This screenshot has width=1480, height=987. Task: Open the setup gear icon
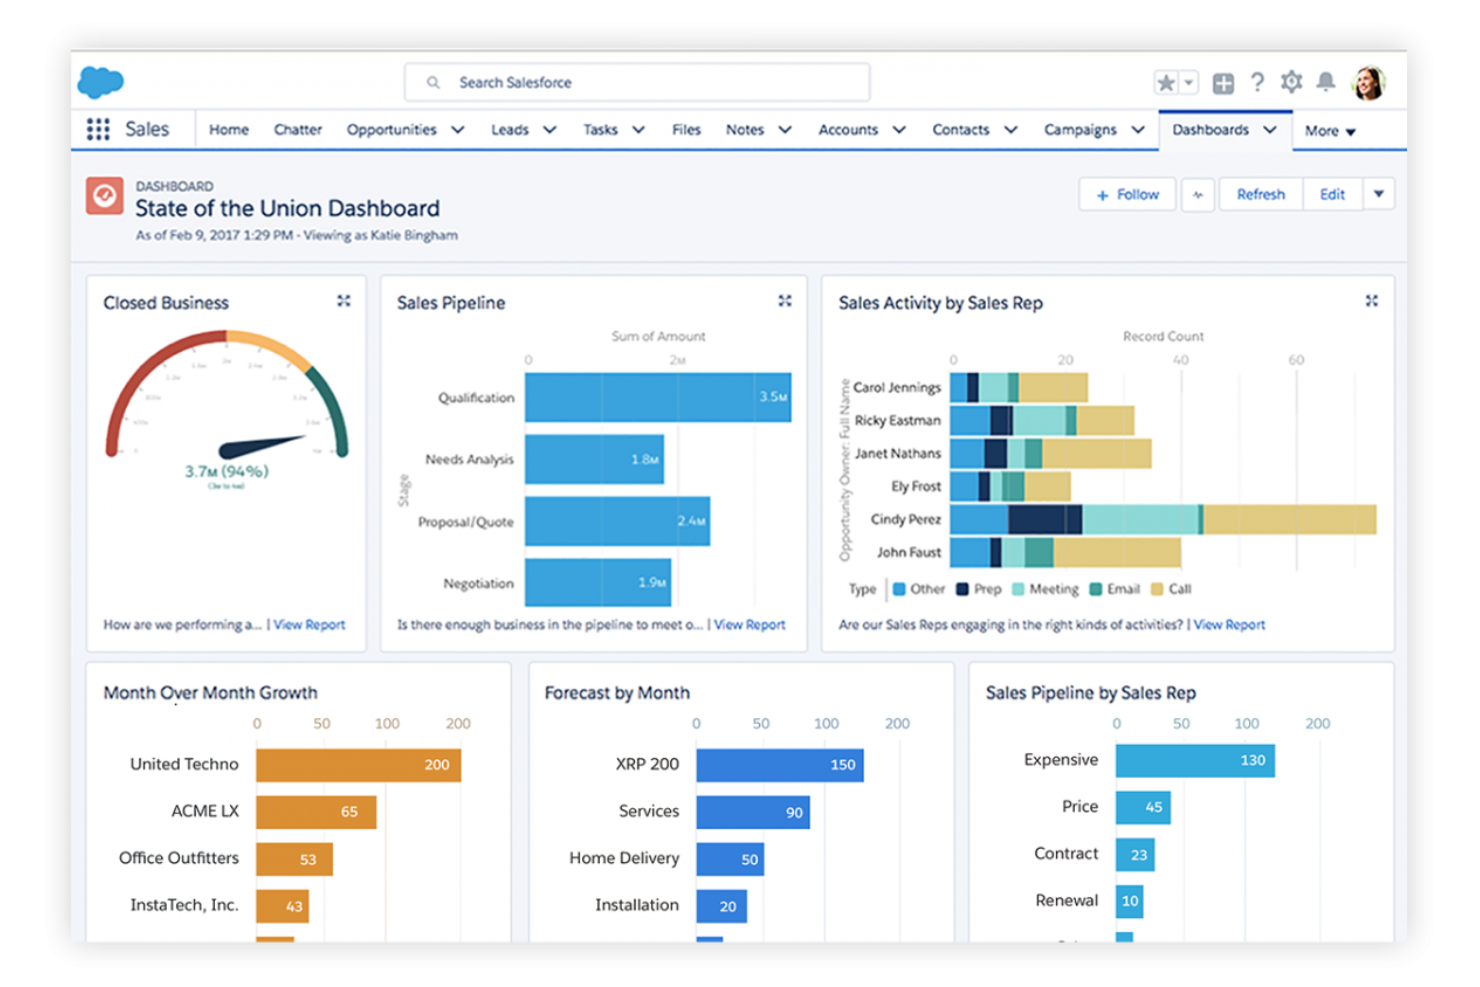coord(1292,82)
